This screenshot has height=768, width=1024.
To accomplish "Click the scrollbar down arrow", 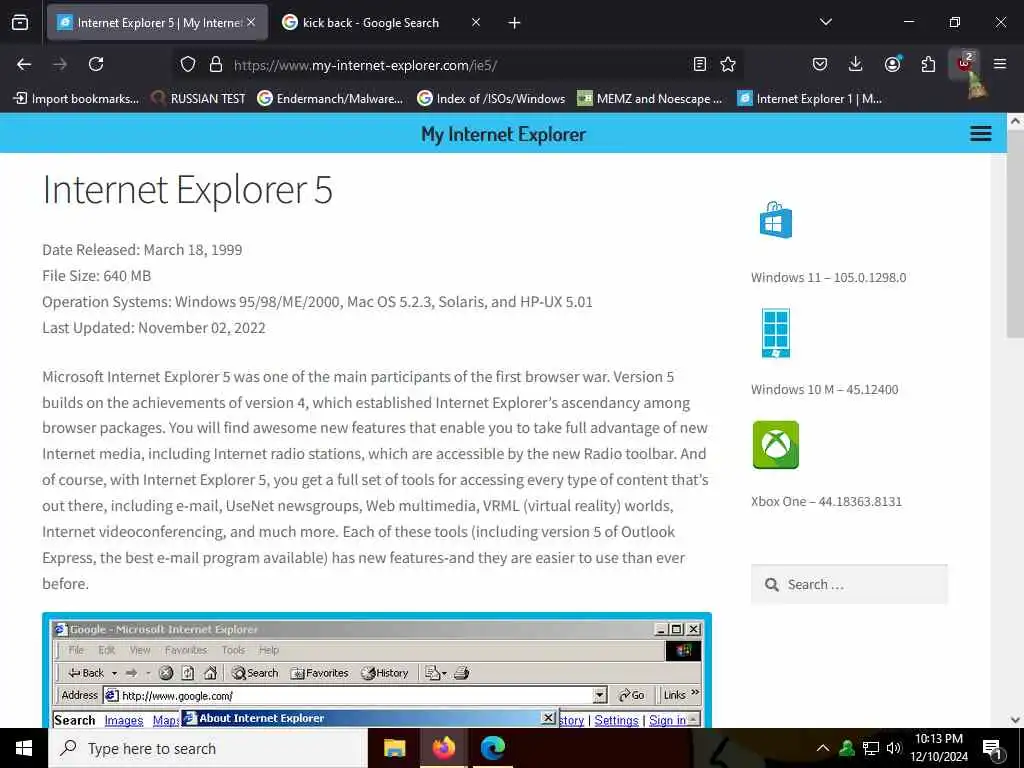I will (1015, 720).
